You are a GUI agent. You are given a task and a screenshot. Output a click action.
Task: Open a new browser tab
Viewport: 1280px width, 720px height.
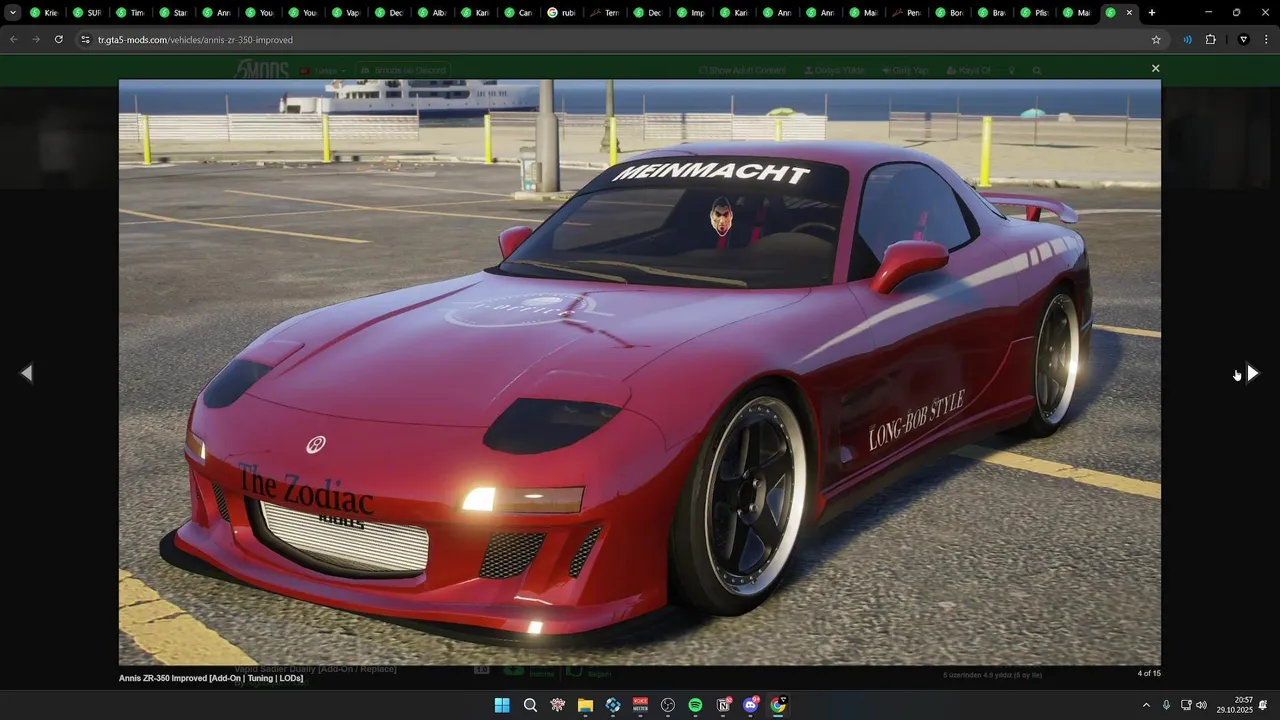click(x=1152, y=12)
